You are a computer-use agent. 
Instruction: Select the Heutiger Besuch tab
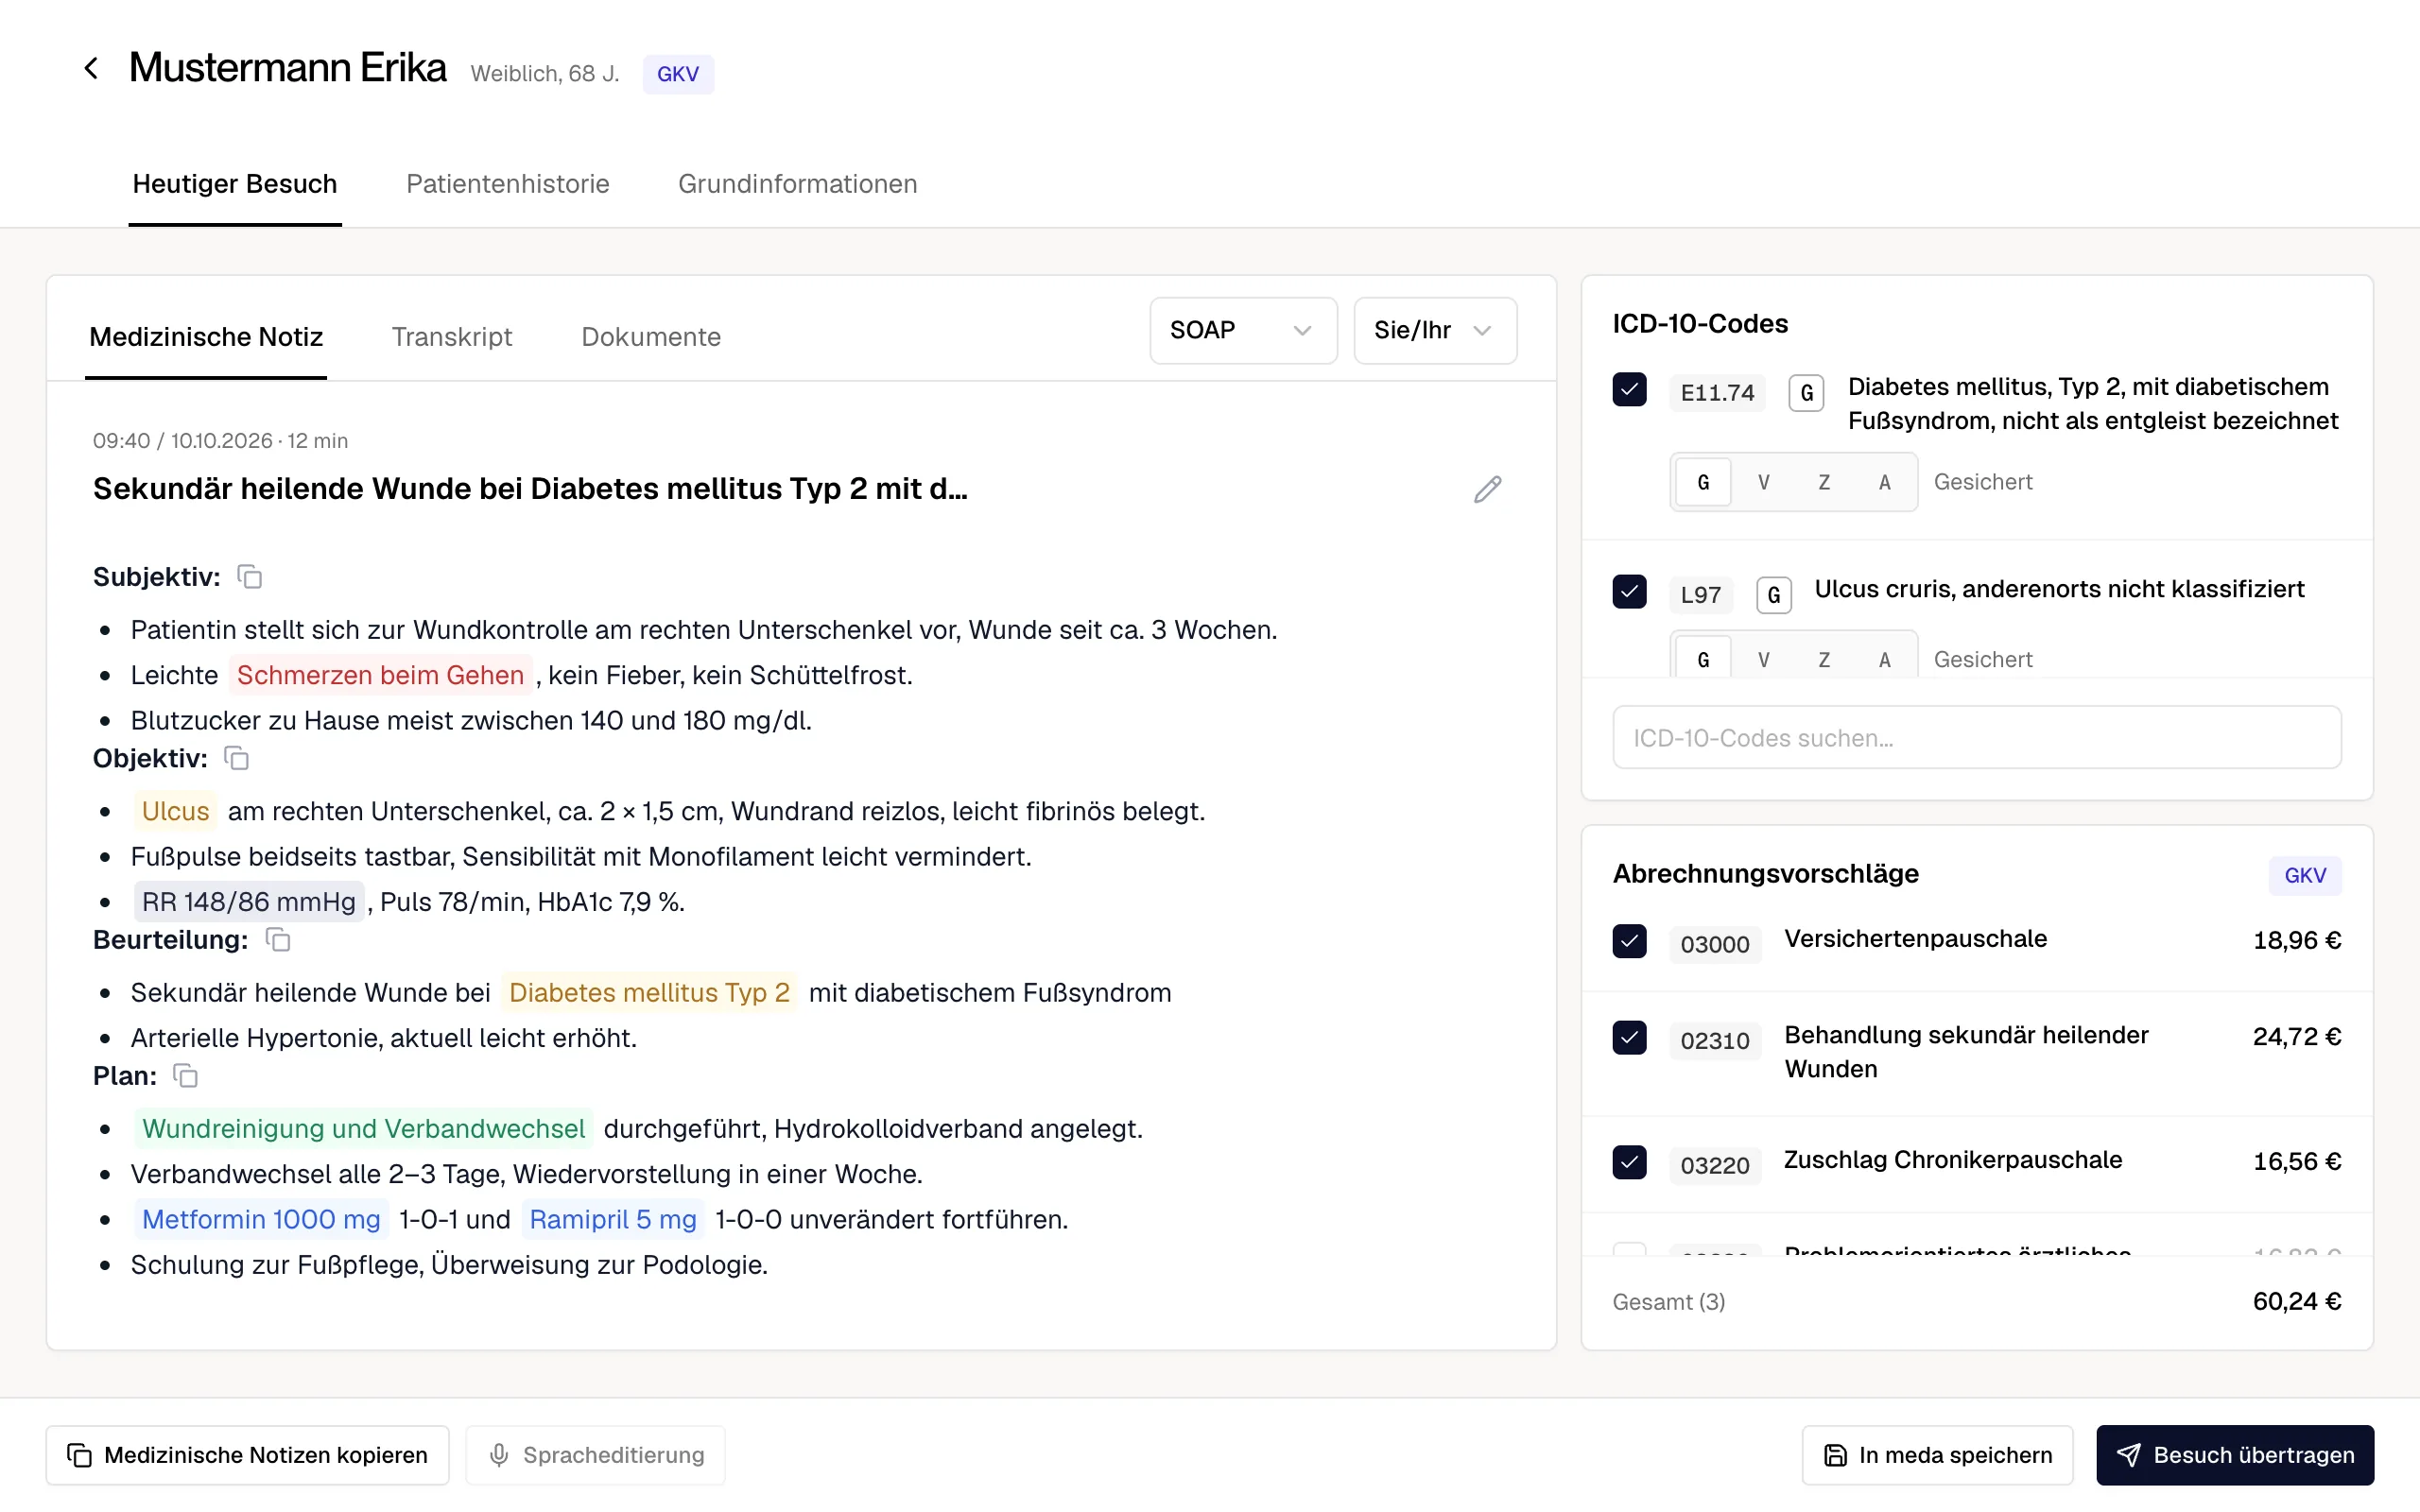click(235, 184)
